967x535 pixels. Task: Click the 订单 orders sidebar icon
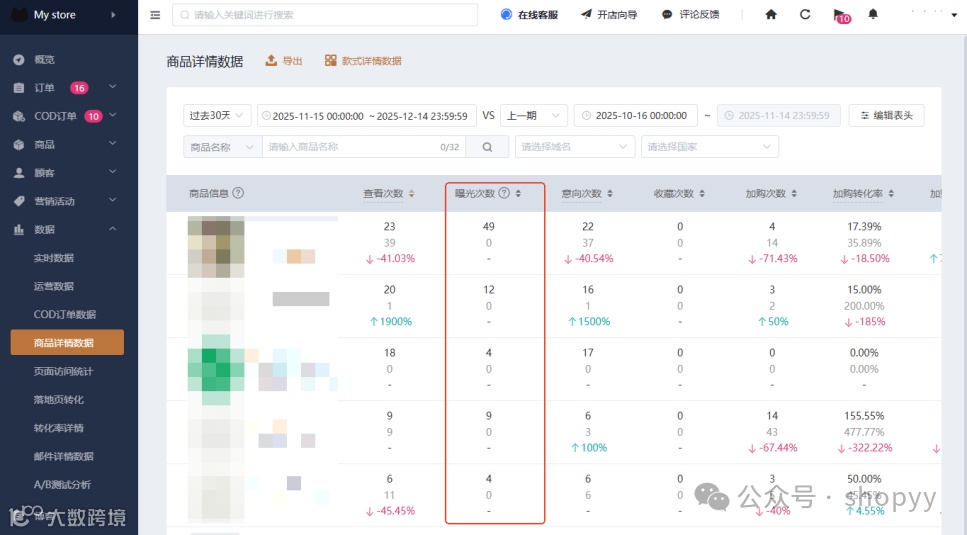coord(19,88)
